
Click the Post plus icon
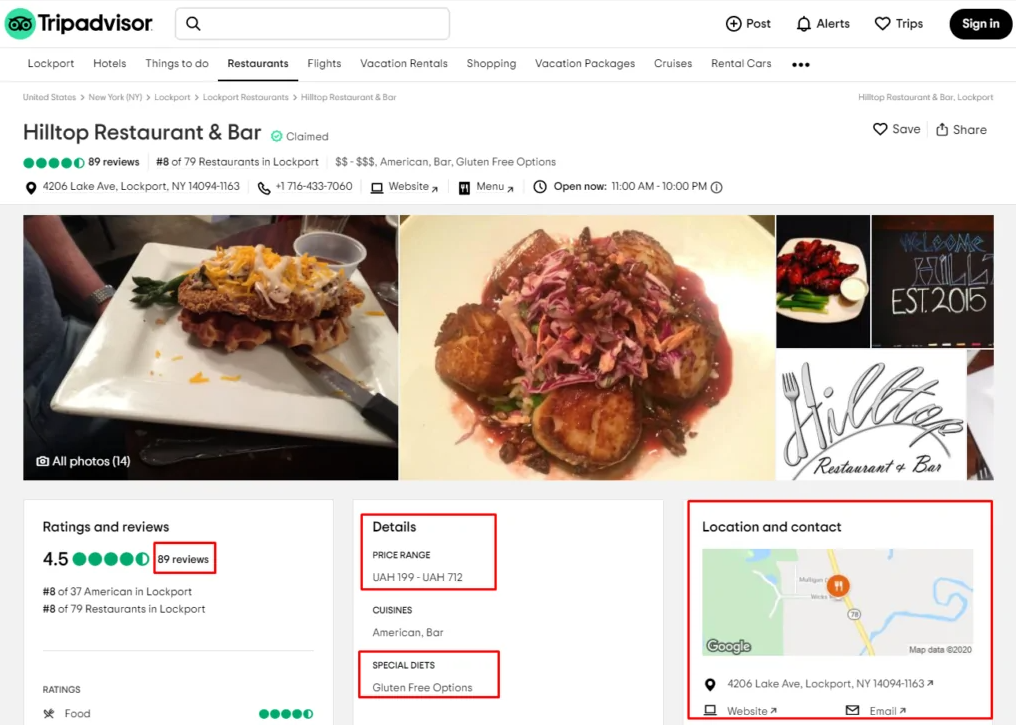pos(734,24)
